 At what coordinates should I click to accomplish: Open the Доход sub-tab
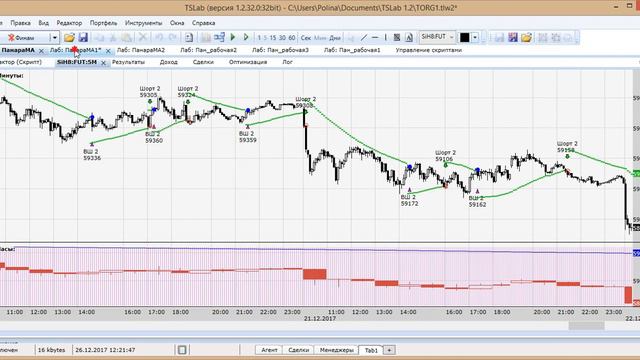[169, 62]
